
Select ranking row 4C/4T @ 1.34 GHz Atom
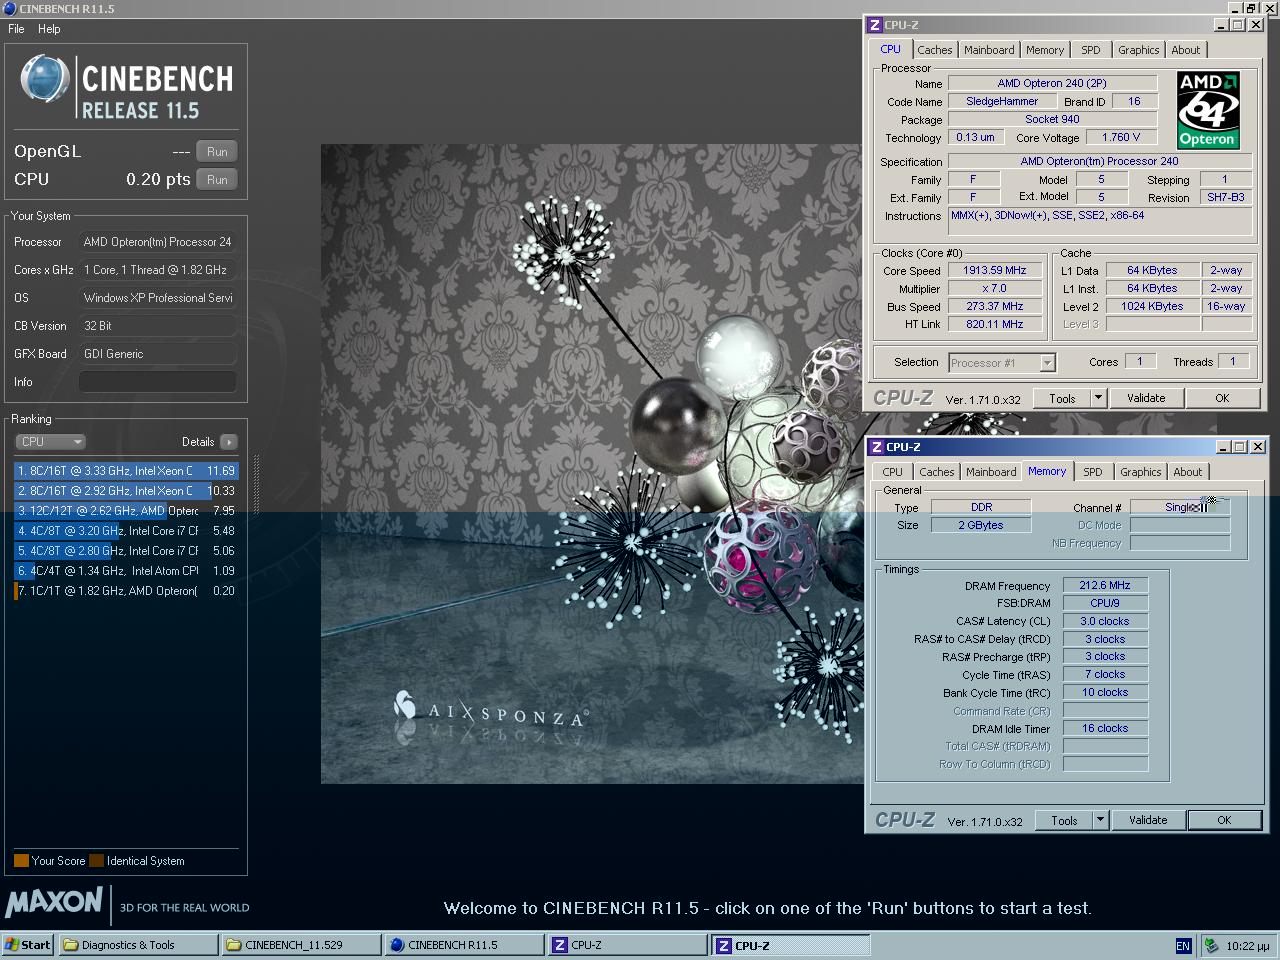coord(126,571)
